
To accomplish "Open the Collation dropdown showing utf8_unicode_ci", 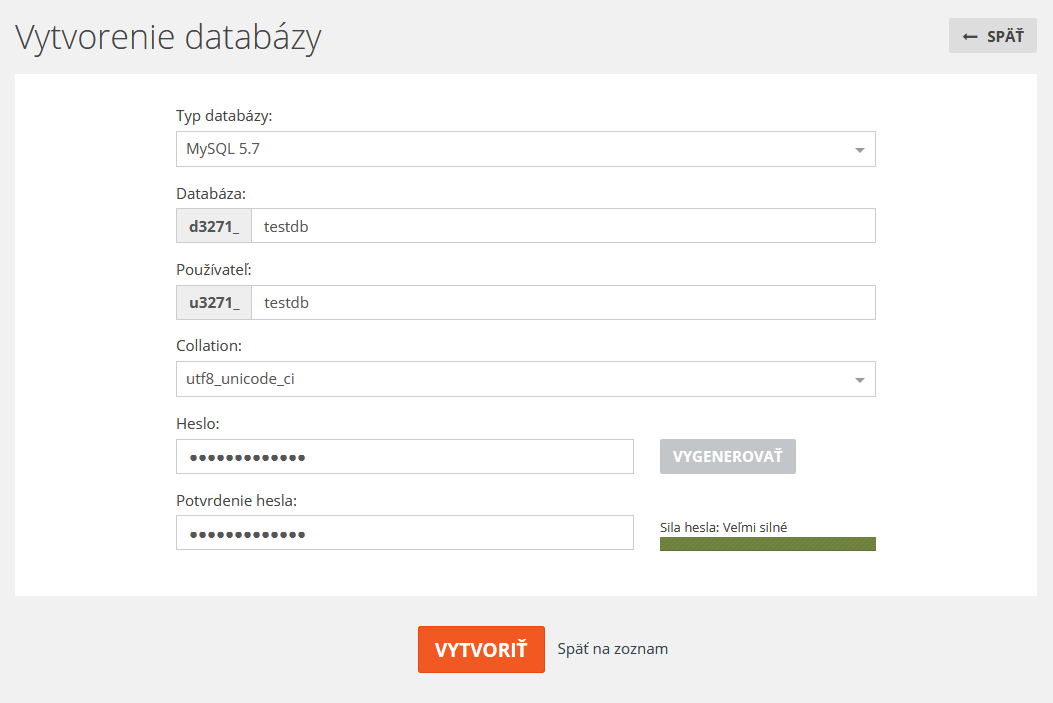I will pos(526,379).
